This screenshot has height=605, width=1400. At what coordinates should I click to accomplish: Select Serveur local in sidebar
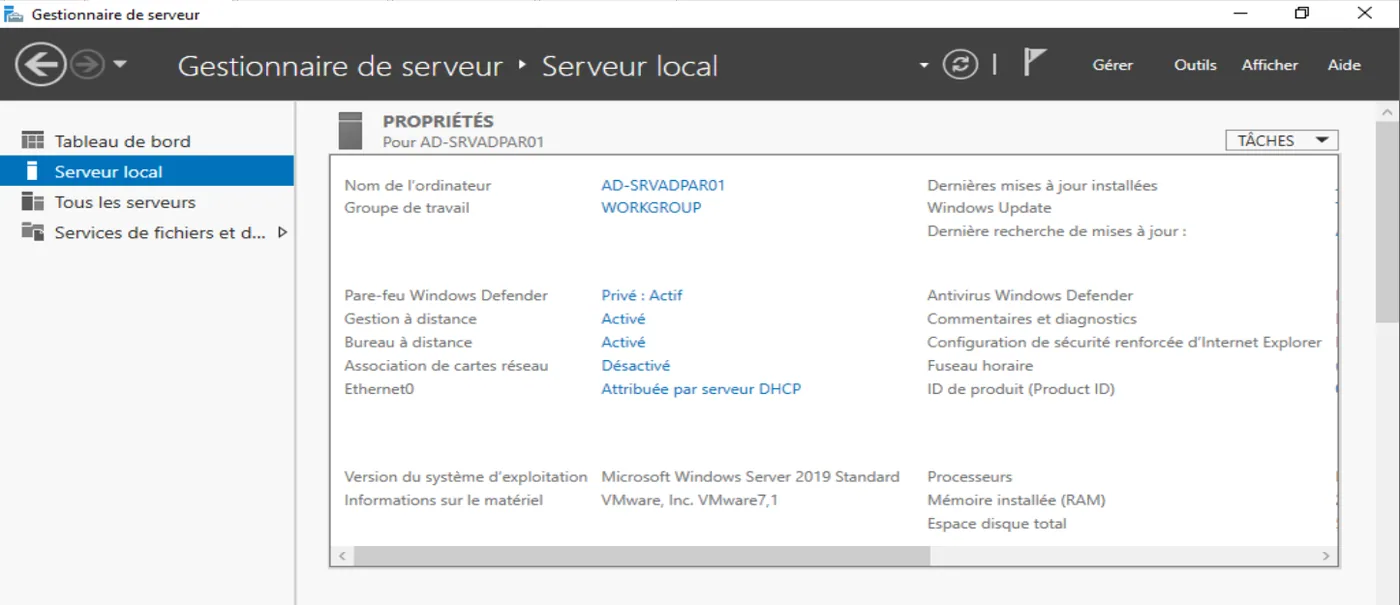pos(147,171)
